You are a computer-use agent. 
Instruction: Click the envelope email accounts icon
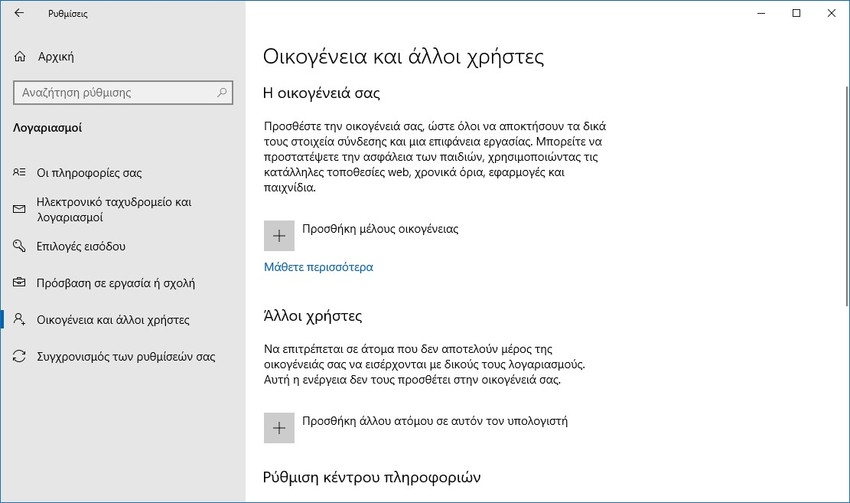pos(19,209)
